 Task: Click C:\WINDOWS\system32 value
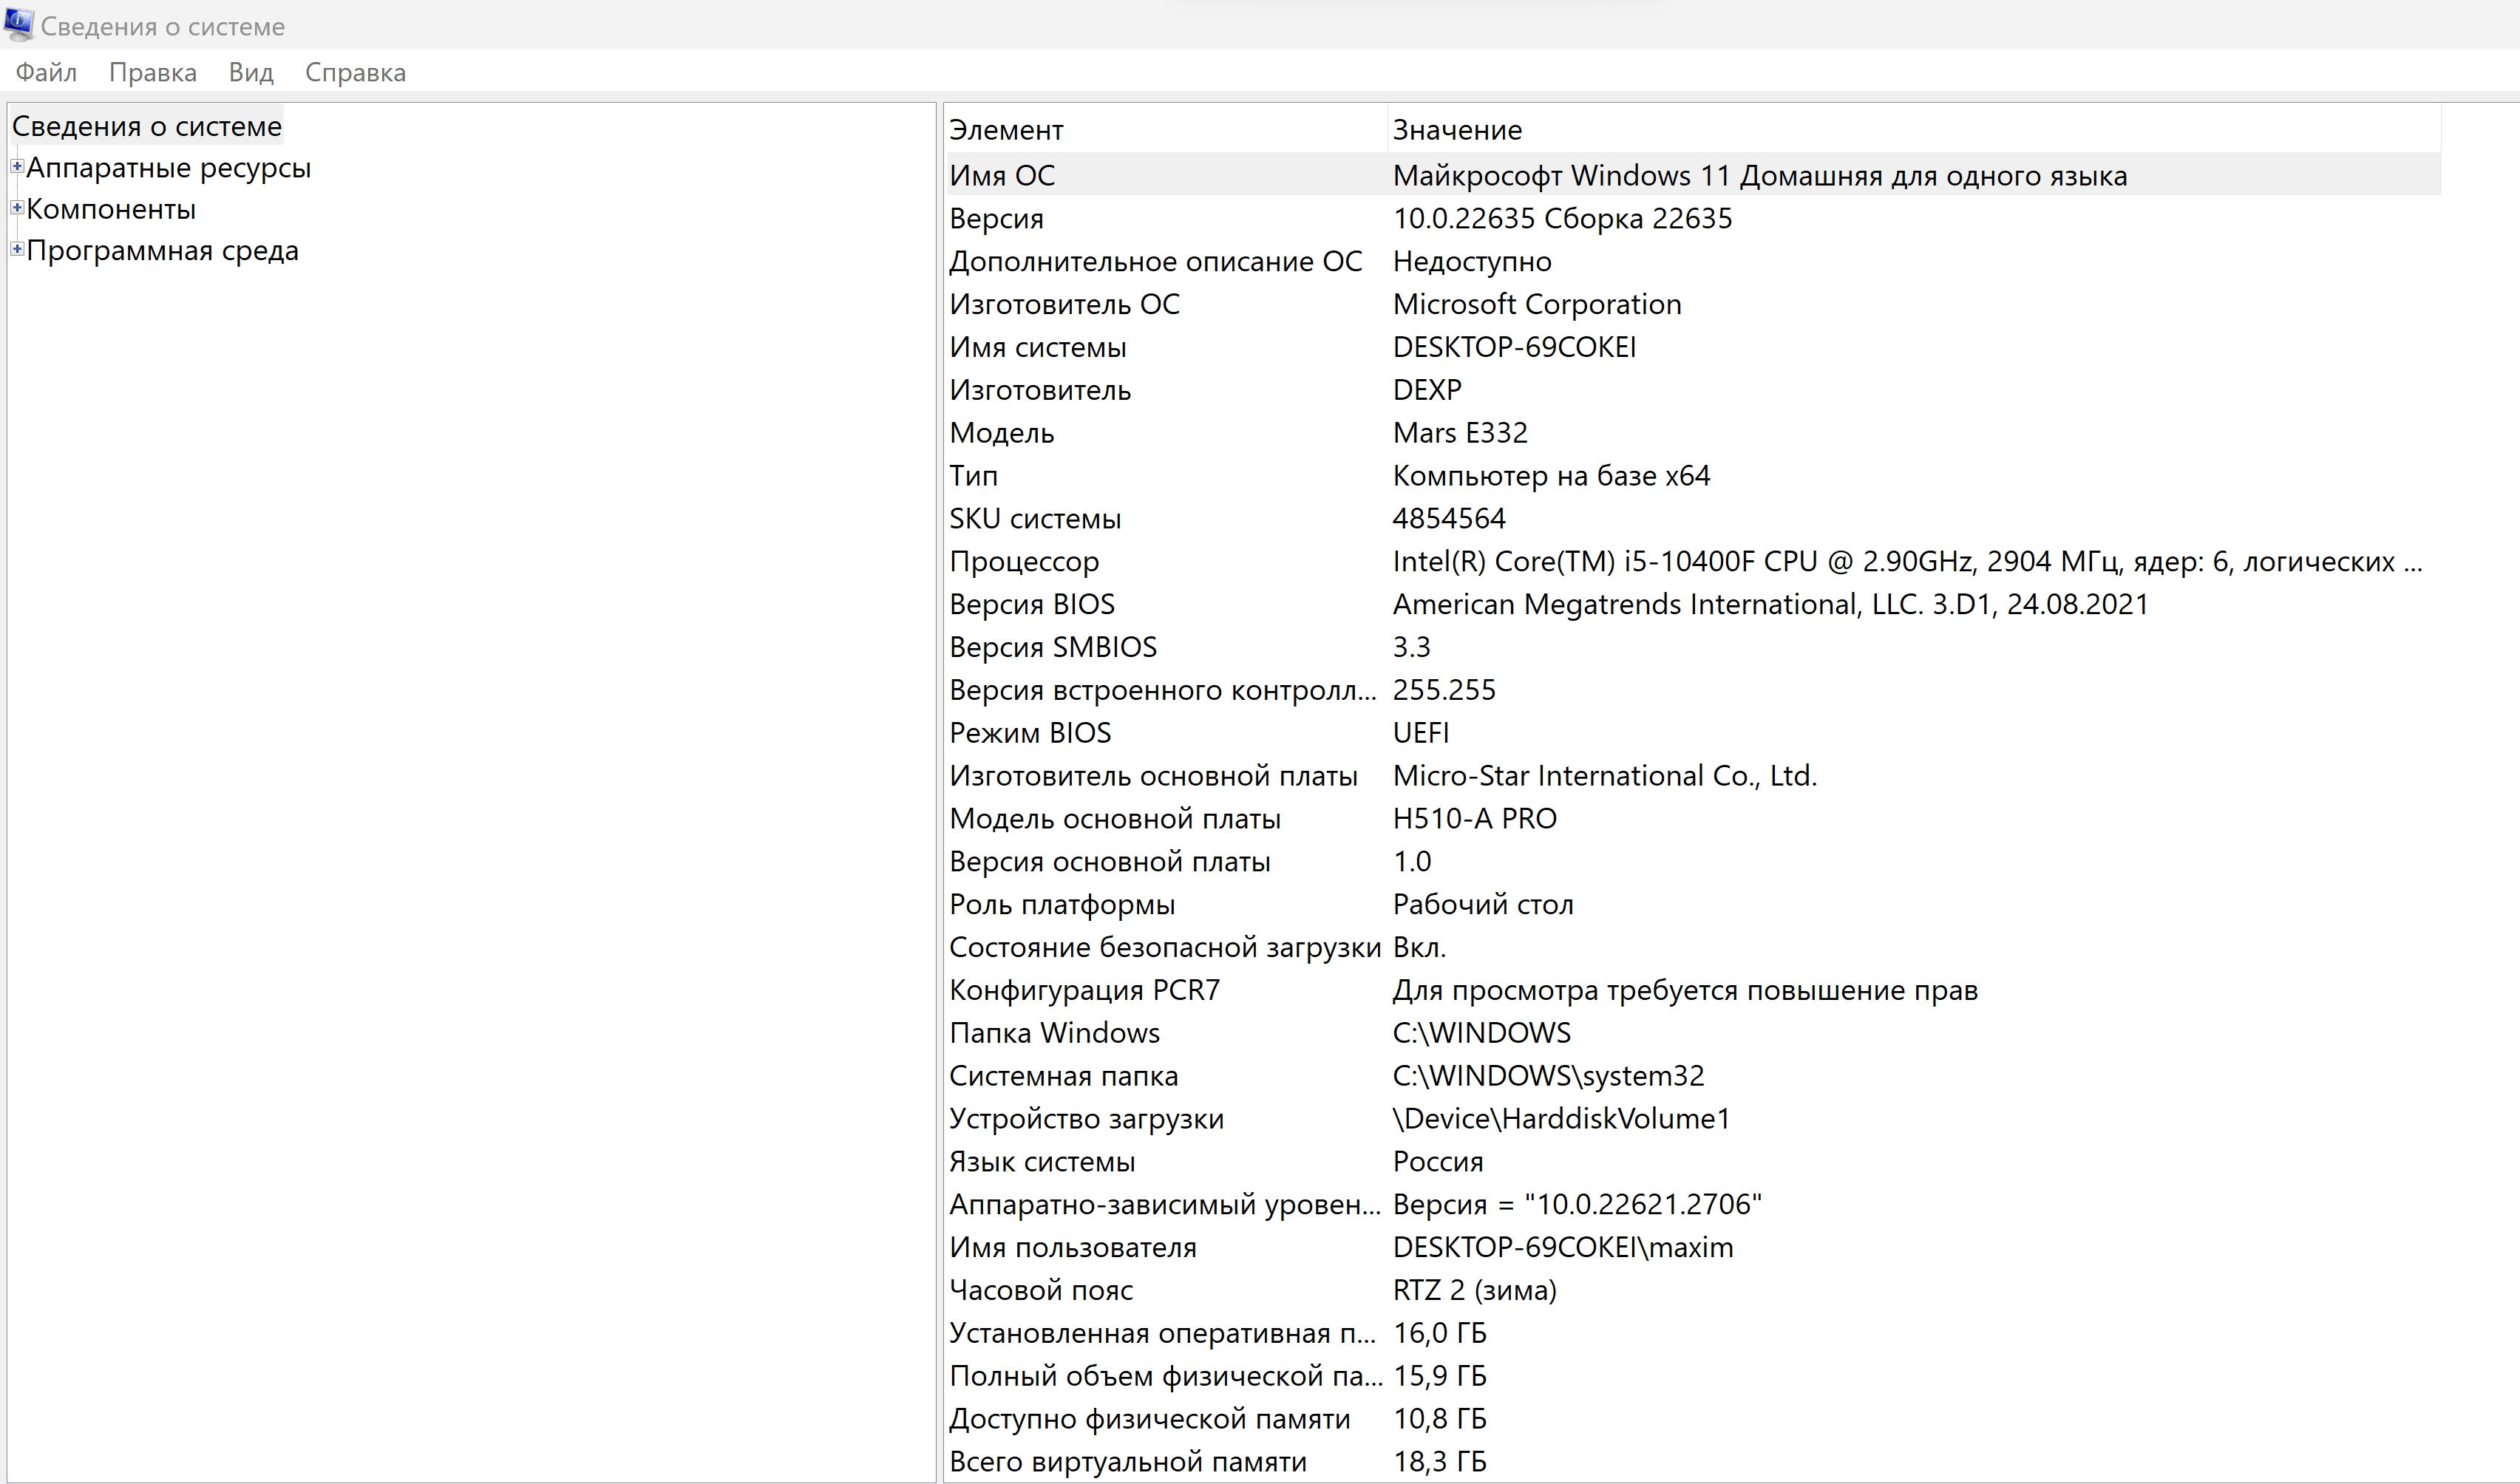(1548, 1076)
